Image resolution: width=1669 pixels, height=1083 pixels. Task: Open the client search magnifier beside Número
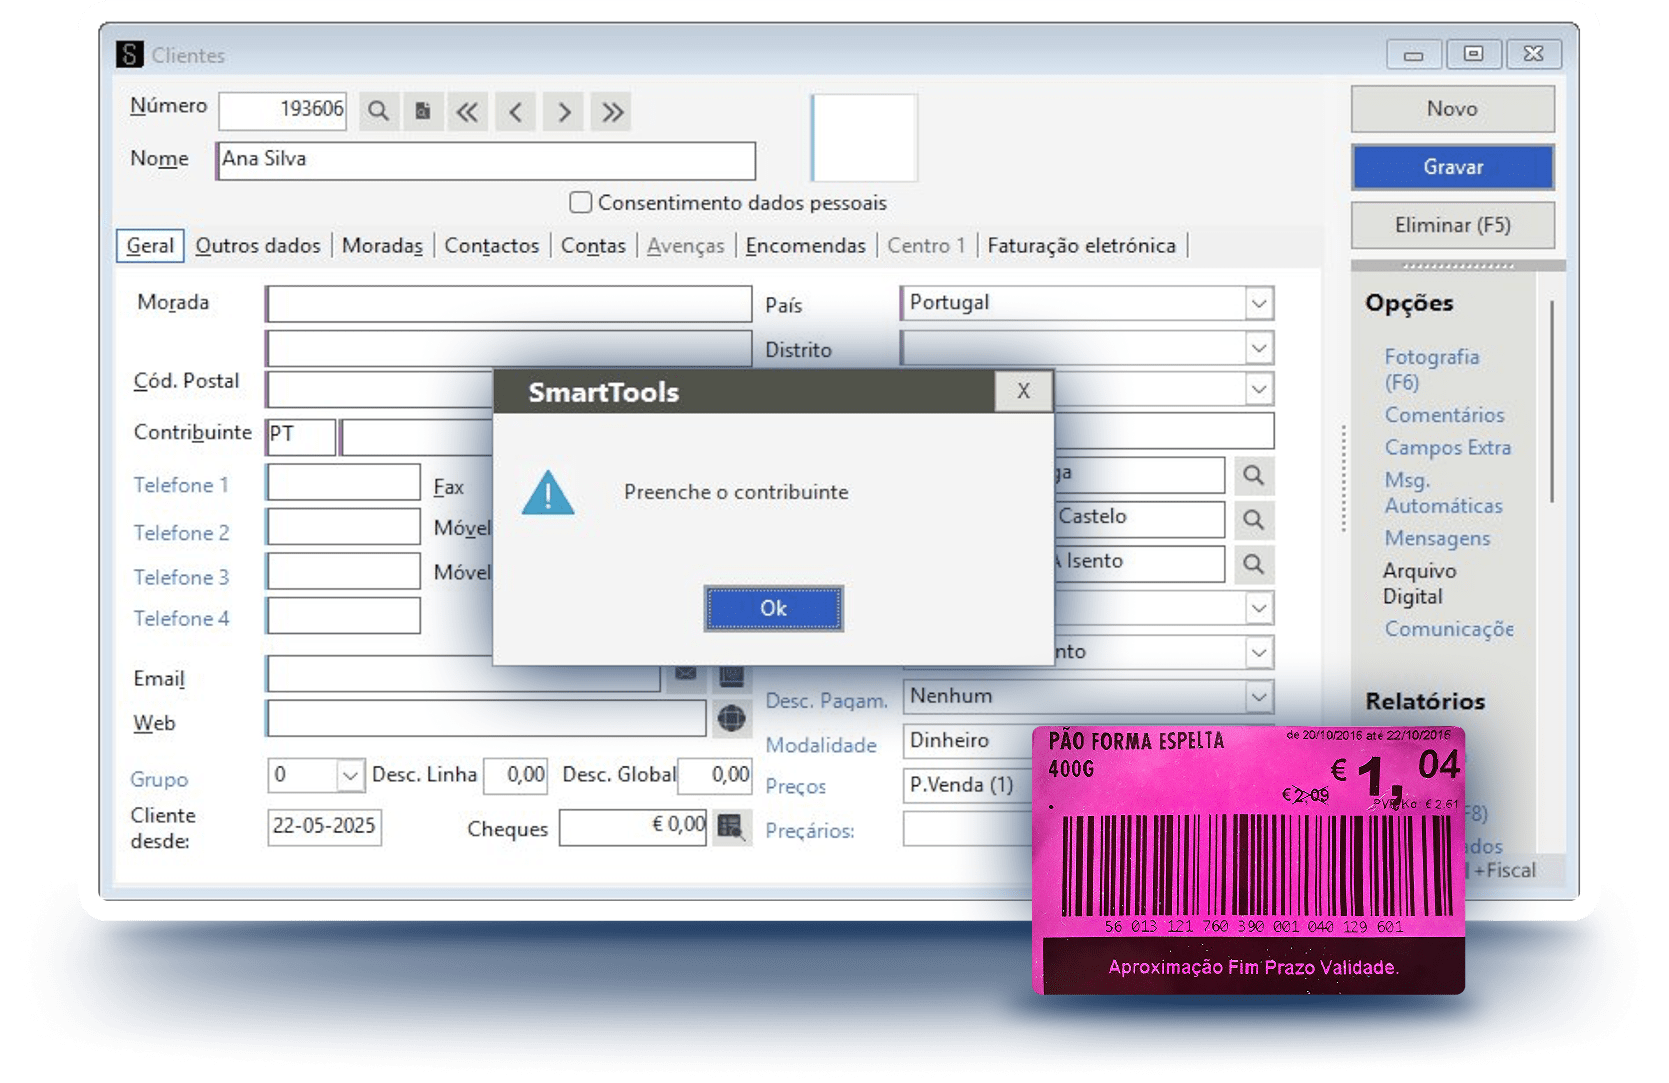pyautogui.click(x=378, y=111)
